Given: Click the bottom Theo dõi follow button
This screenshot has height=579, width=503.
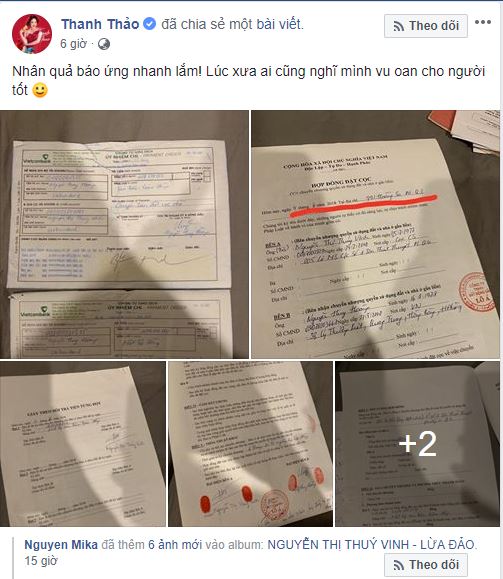Looking at the screenshot, I should click(x=426, y=565).
